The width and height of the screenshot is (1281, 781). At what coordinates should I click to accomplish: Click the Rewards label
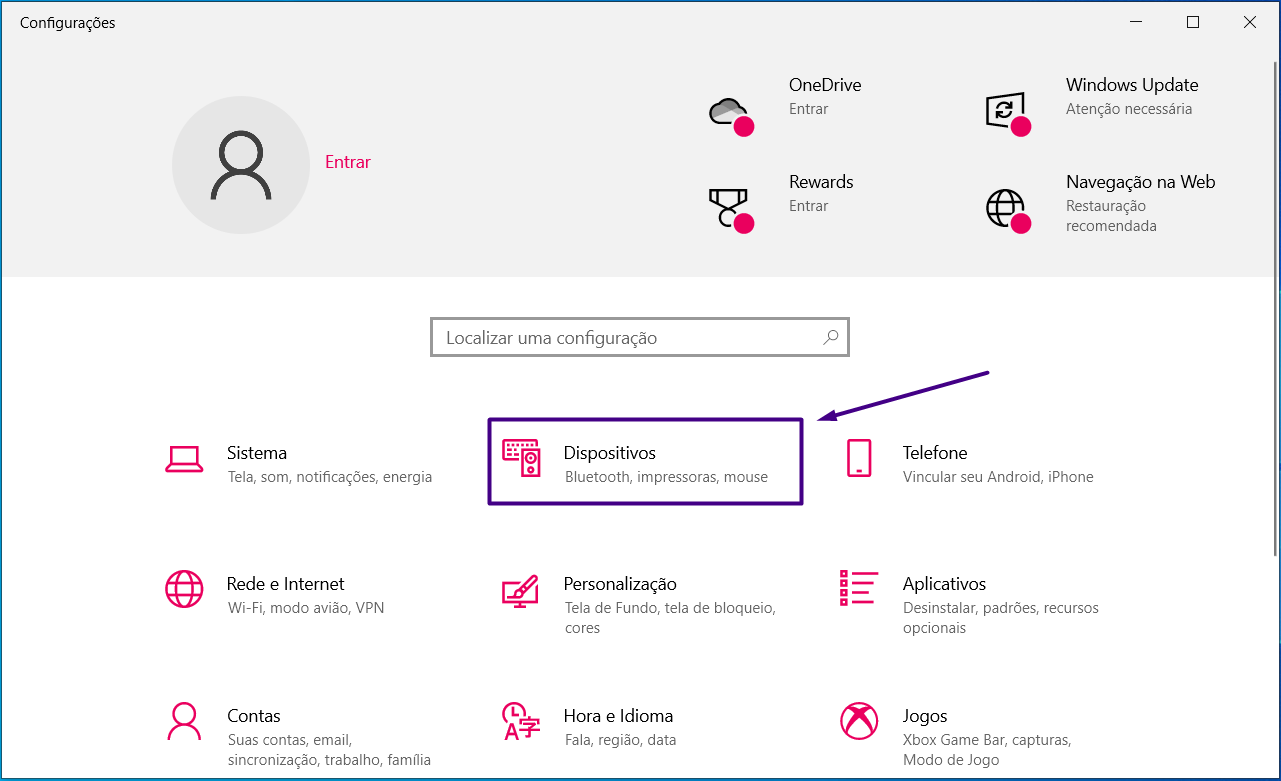click(x=821, y=182)
